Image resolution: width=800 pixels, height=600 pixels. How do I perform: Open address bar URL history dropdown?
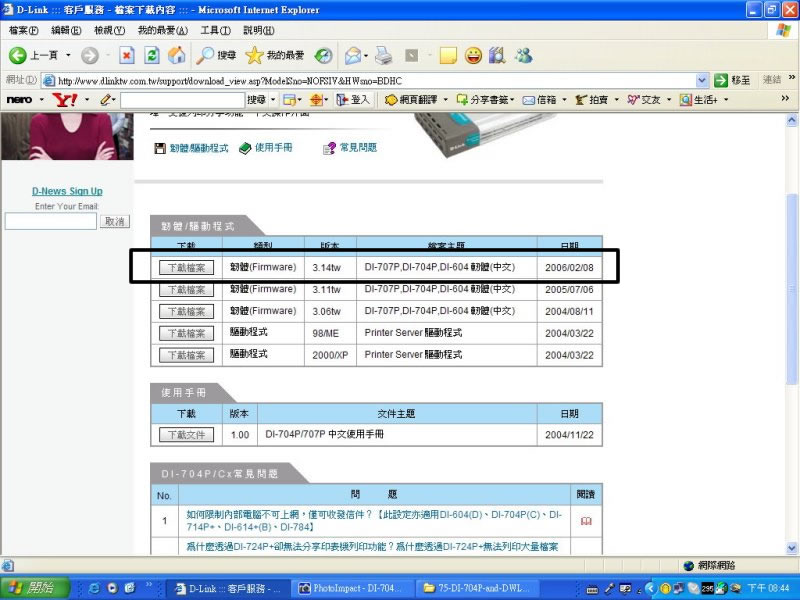tap(702, 80)
